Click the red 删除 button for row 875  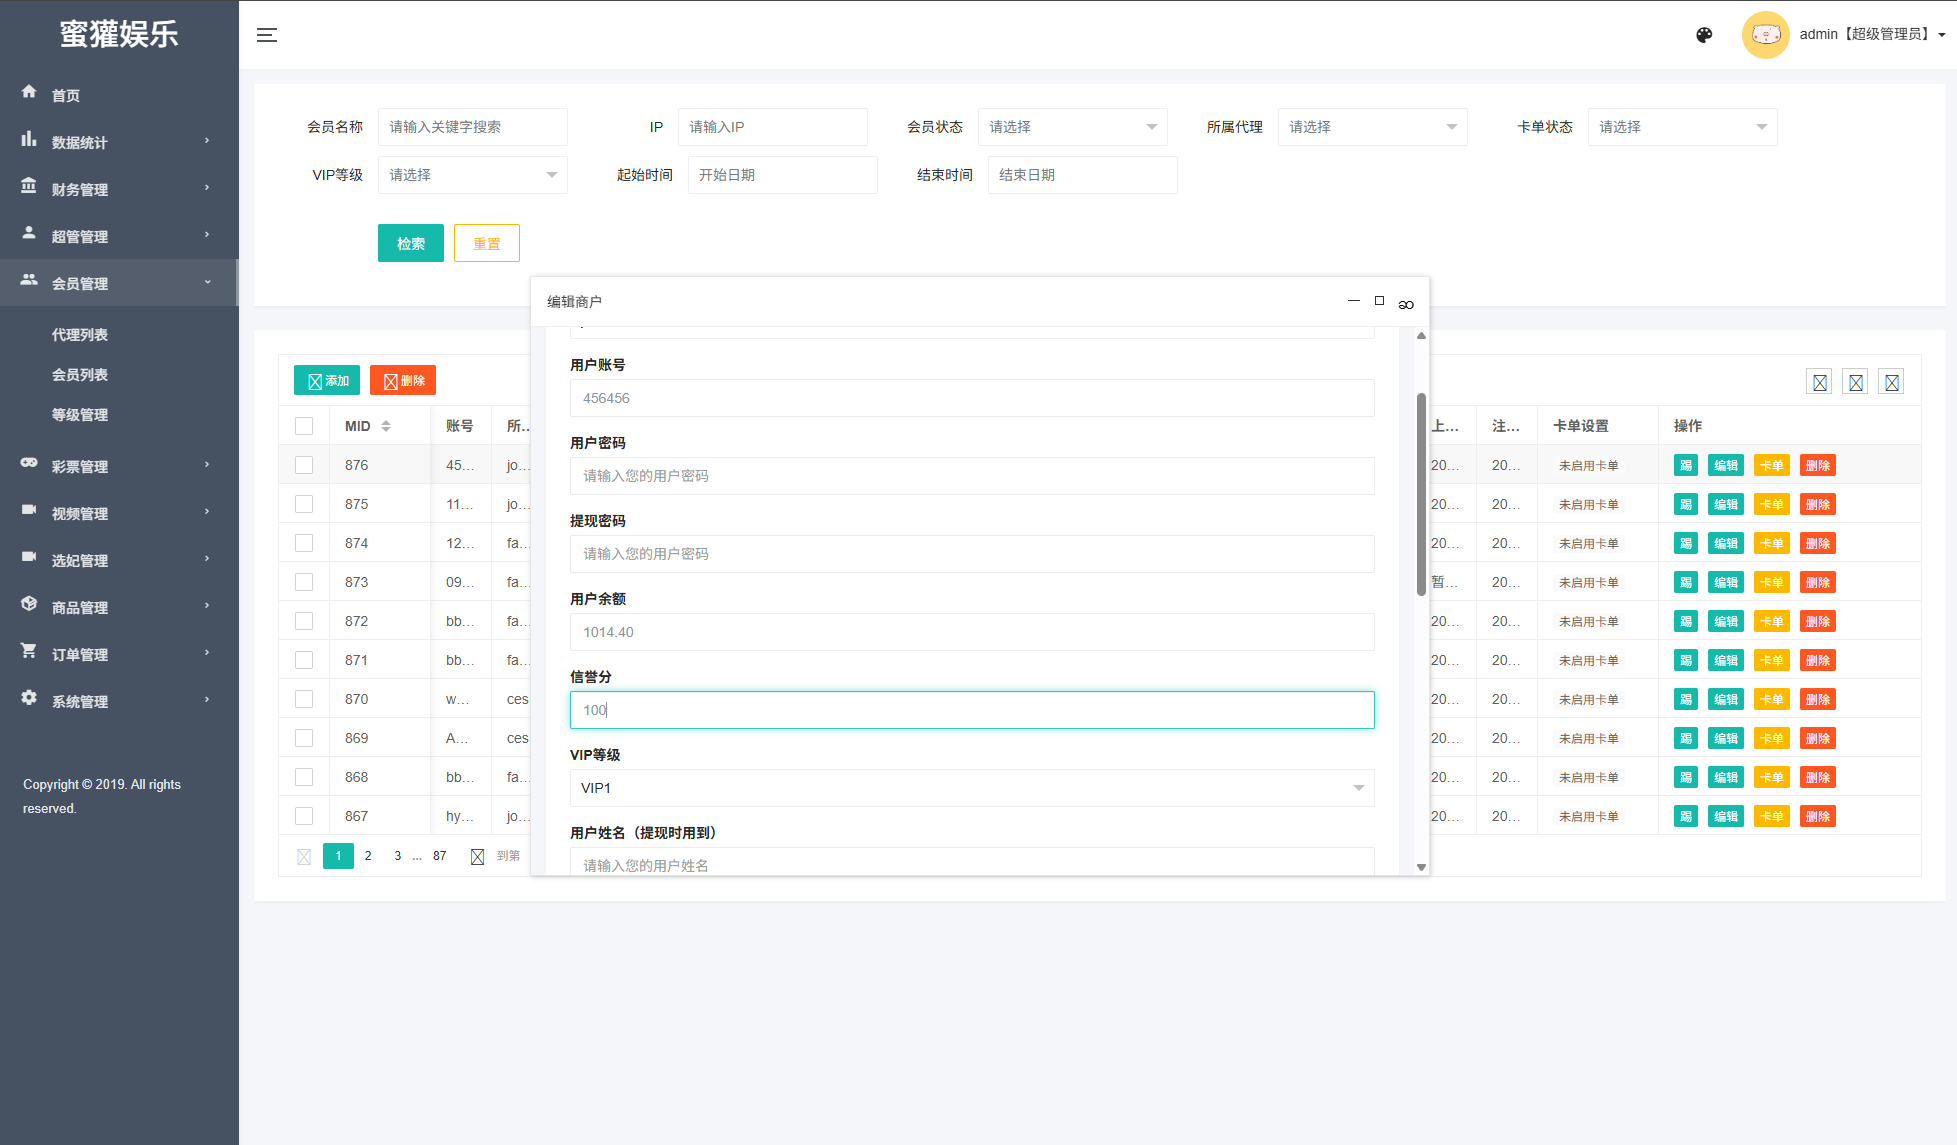(1817, 504)
